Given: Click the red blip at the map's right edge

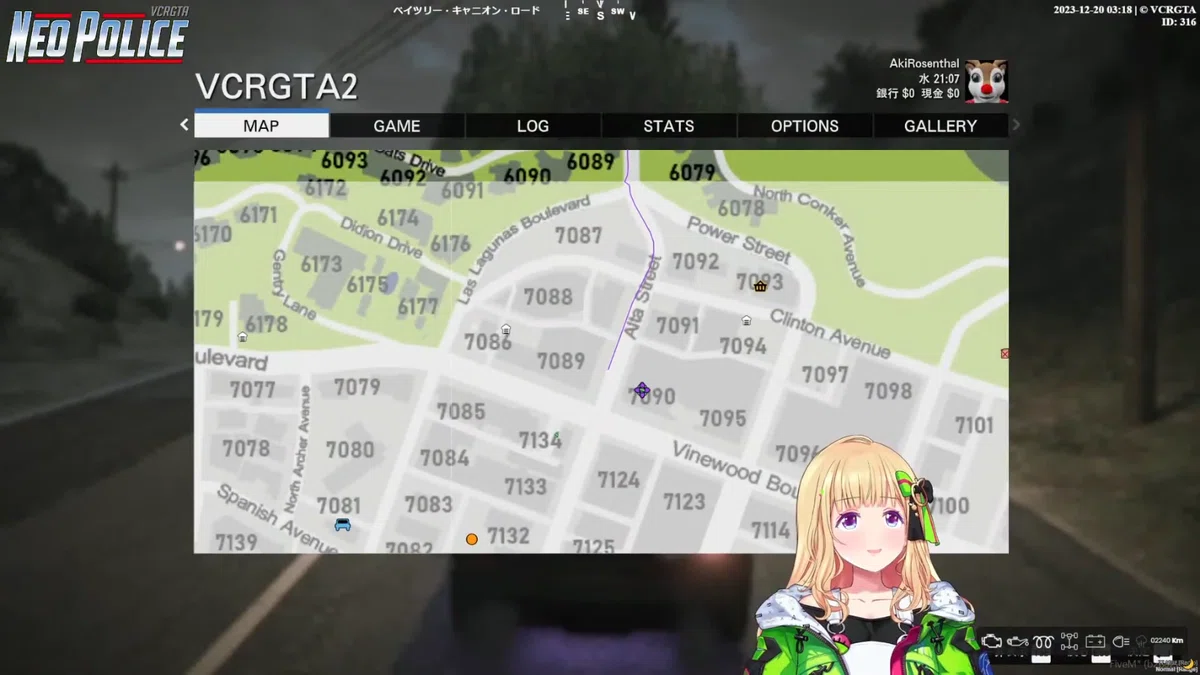Looking at the screenshot, I should 1004,353.
